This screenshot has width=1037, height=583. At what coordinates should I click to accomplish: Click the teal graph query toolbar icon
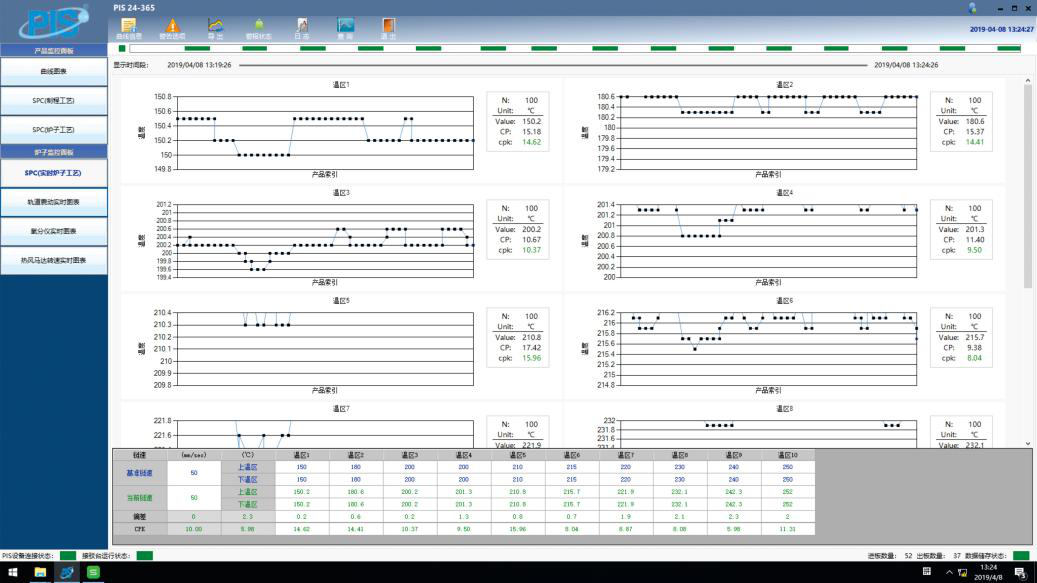[345, 26]
